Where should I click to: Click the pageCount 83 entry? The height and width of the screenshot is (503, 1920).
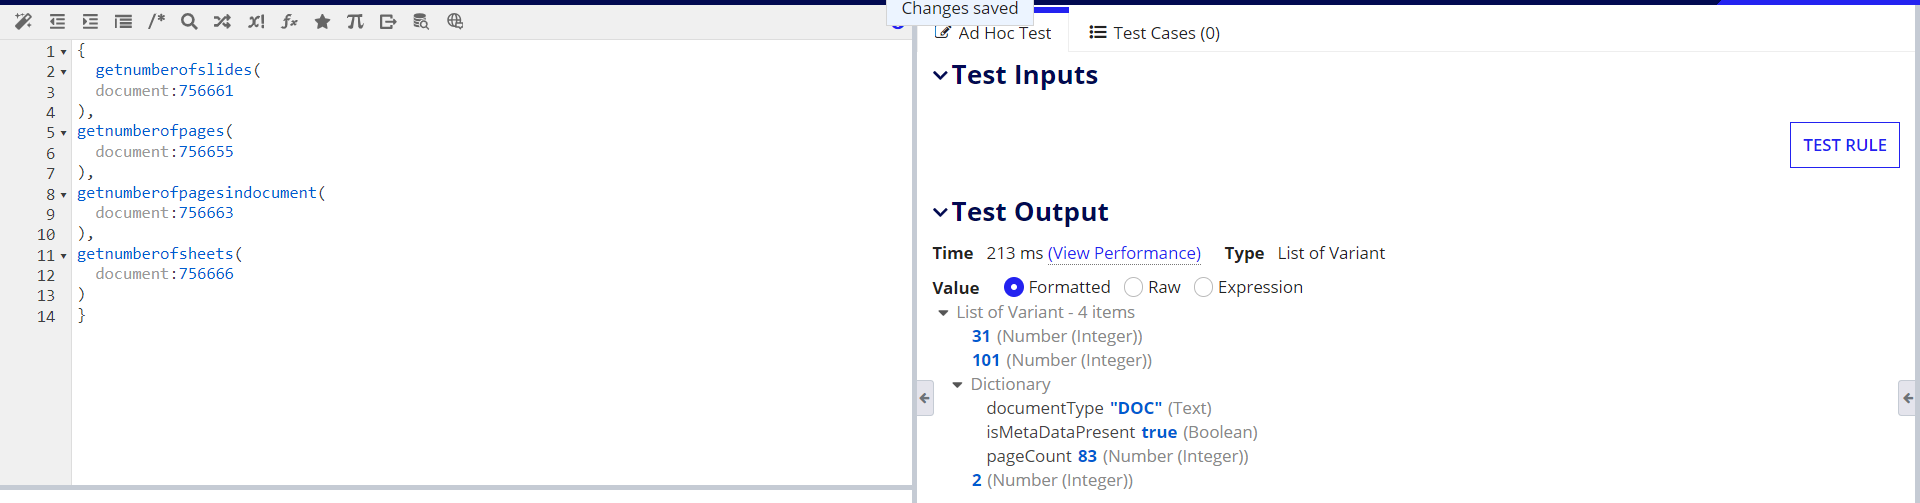click(1117, 457)
